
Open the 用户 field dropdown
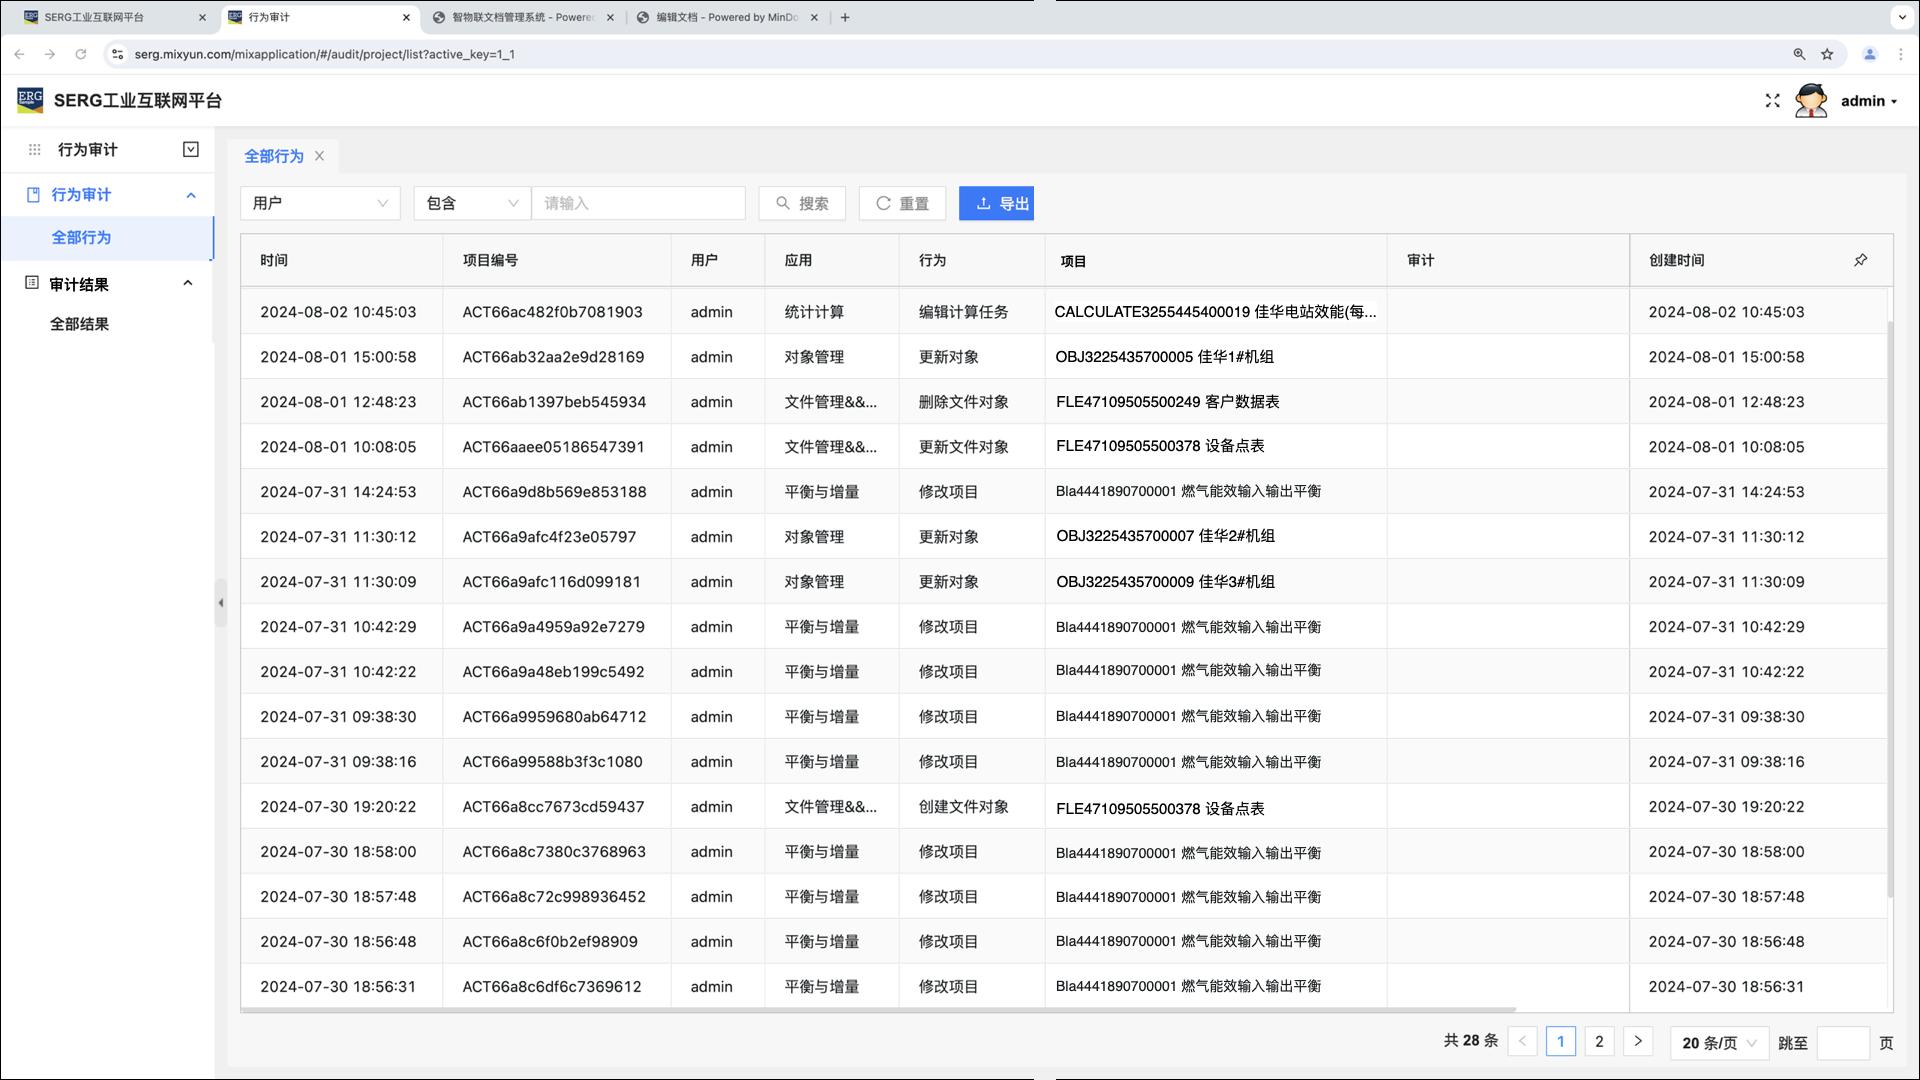coord(320,203)
